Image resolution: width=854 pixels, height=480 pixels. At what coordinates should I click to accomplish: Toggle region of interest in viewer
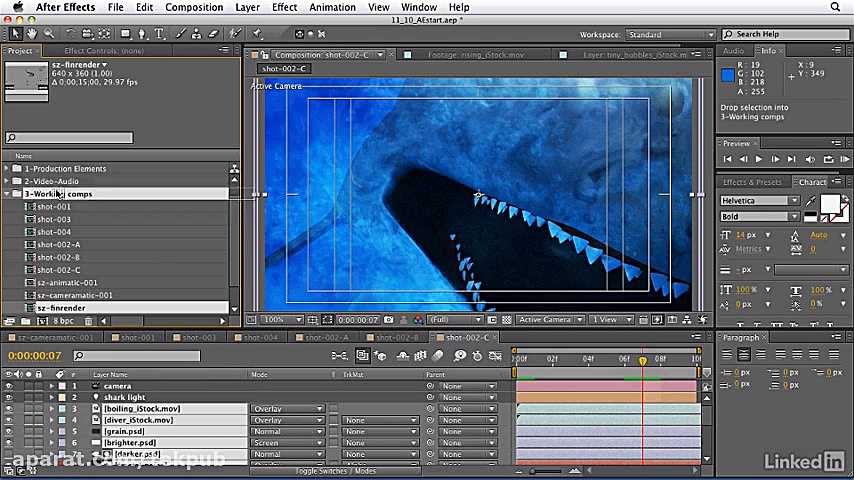click(492, 320)
